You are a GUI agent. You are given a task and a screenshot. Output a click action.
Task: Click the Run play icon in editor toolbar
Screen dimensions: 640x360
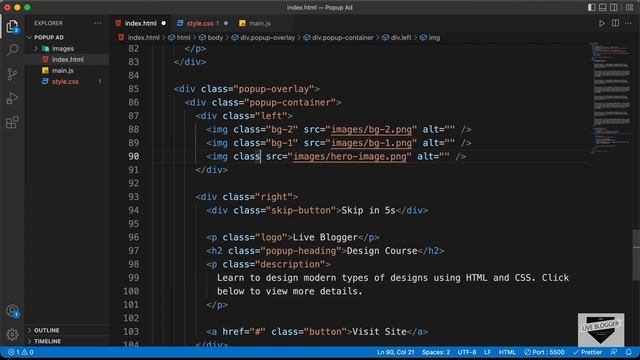[602, 23]
